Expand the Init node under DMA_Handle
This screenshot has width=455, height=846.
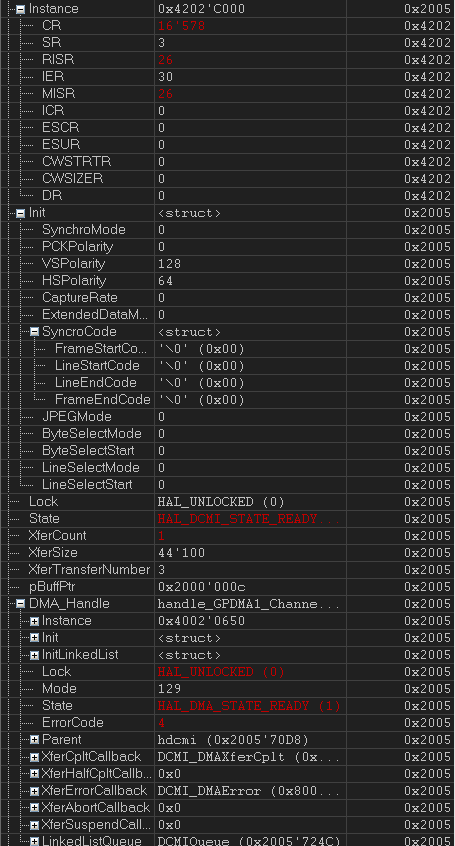pyautogui.click(x=34, y=638)
